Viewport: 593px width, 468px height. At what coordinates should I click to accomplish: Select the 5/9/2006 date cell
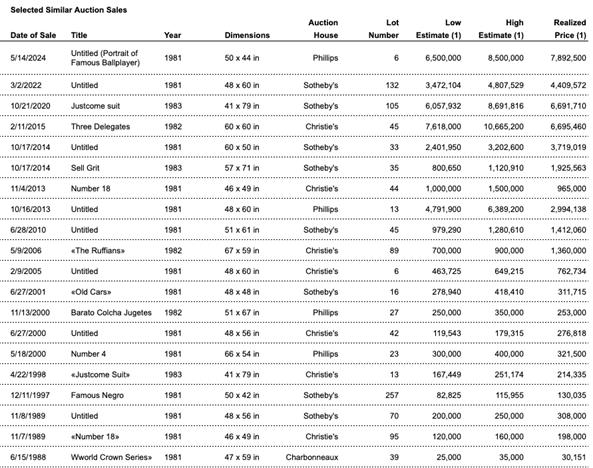(x=26, y=250)
